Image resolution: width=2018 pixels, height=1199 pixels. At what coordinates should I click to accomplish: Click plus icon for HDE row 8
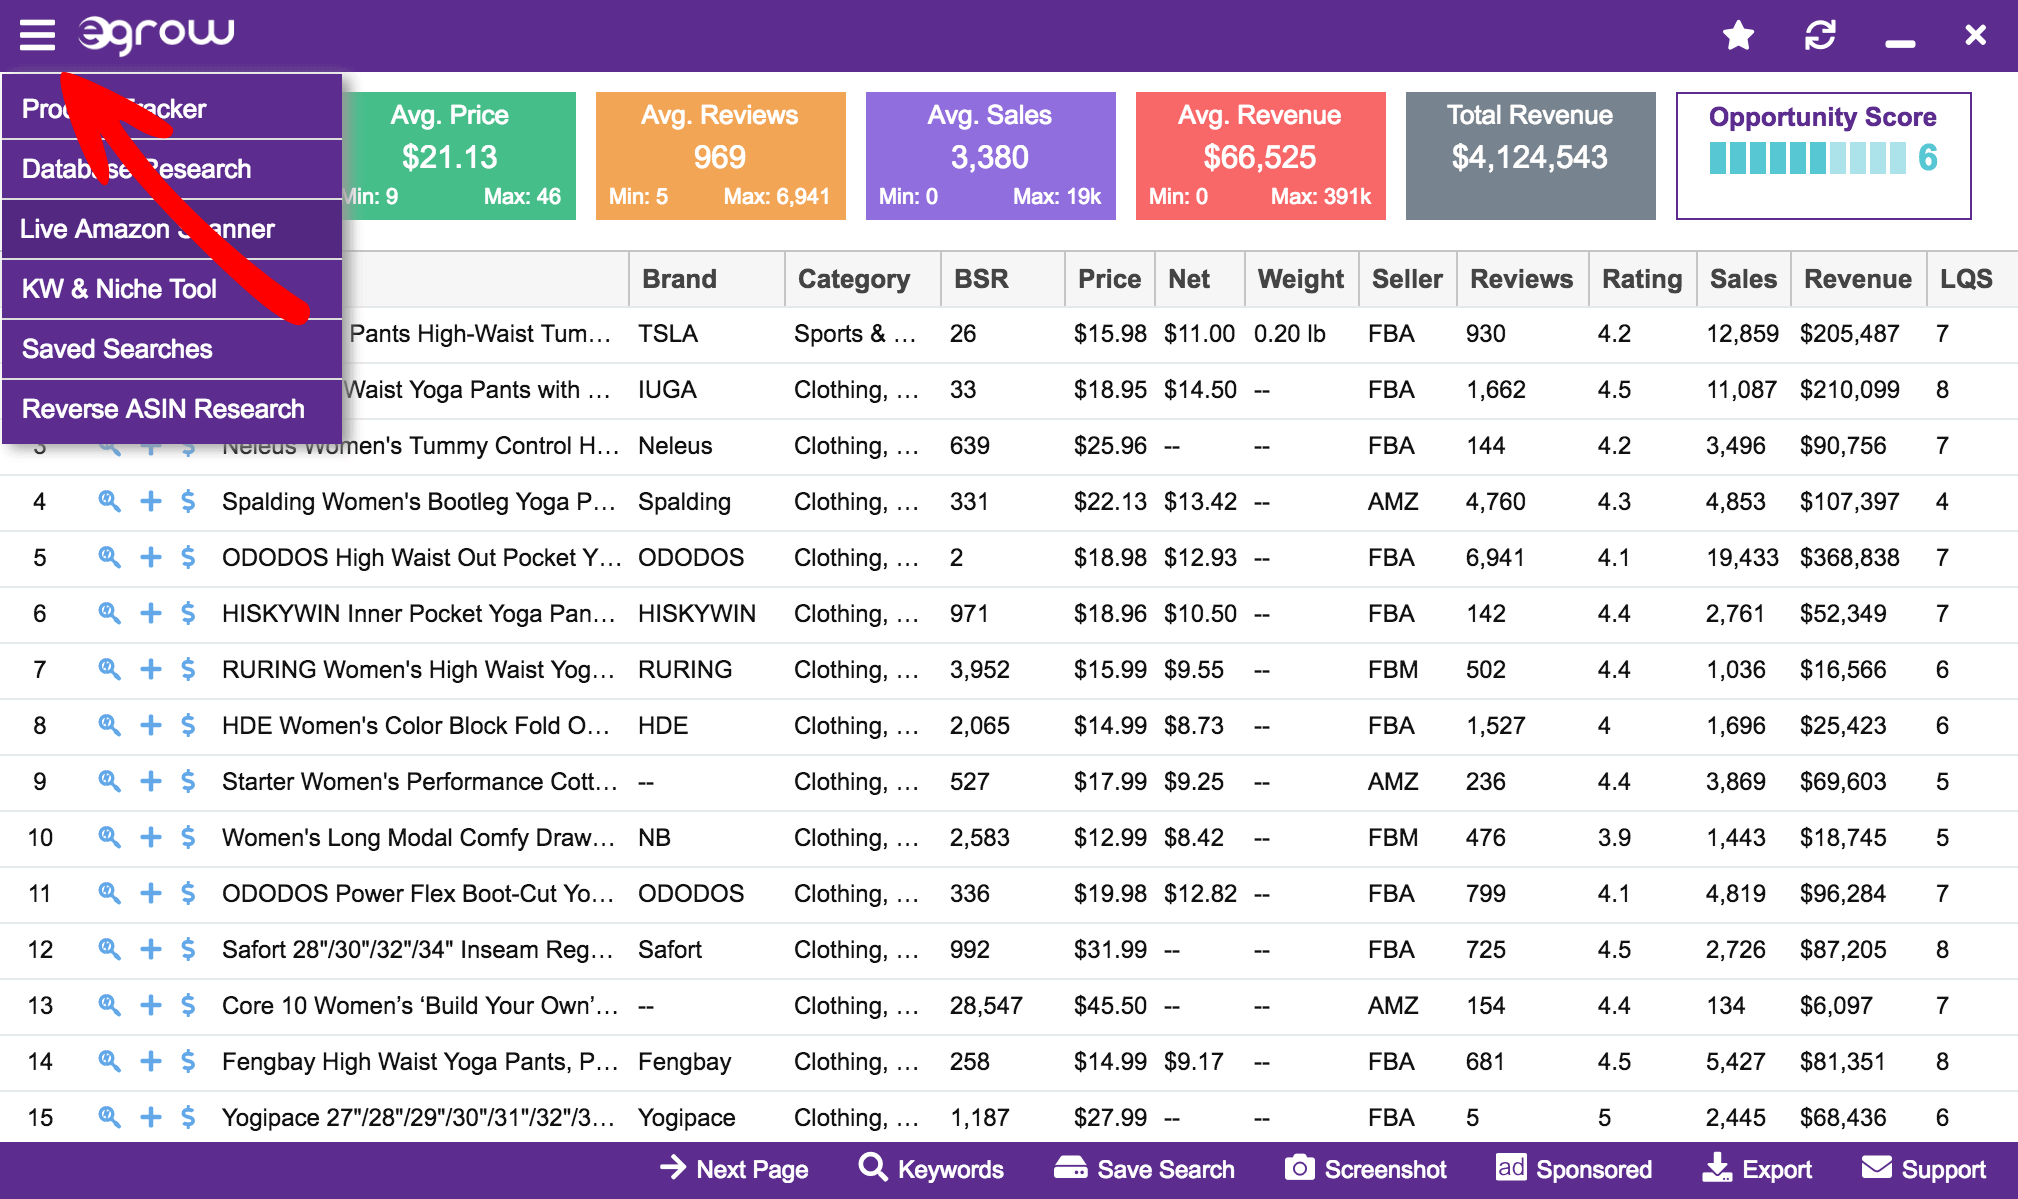click(150, 725)
